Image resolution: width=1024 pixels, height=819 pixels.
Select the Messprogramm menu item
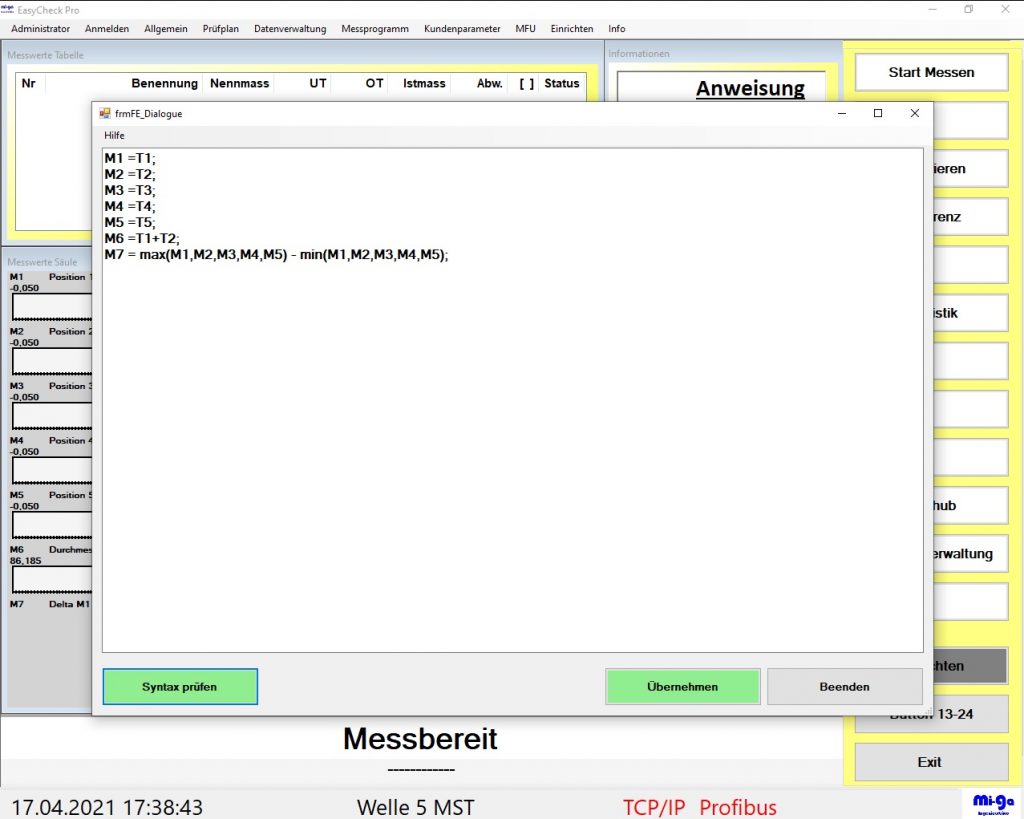click(x=375, y=29)
